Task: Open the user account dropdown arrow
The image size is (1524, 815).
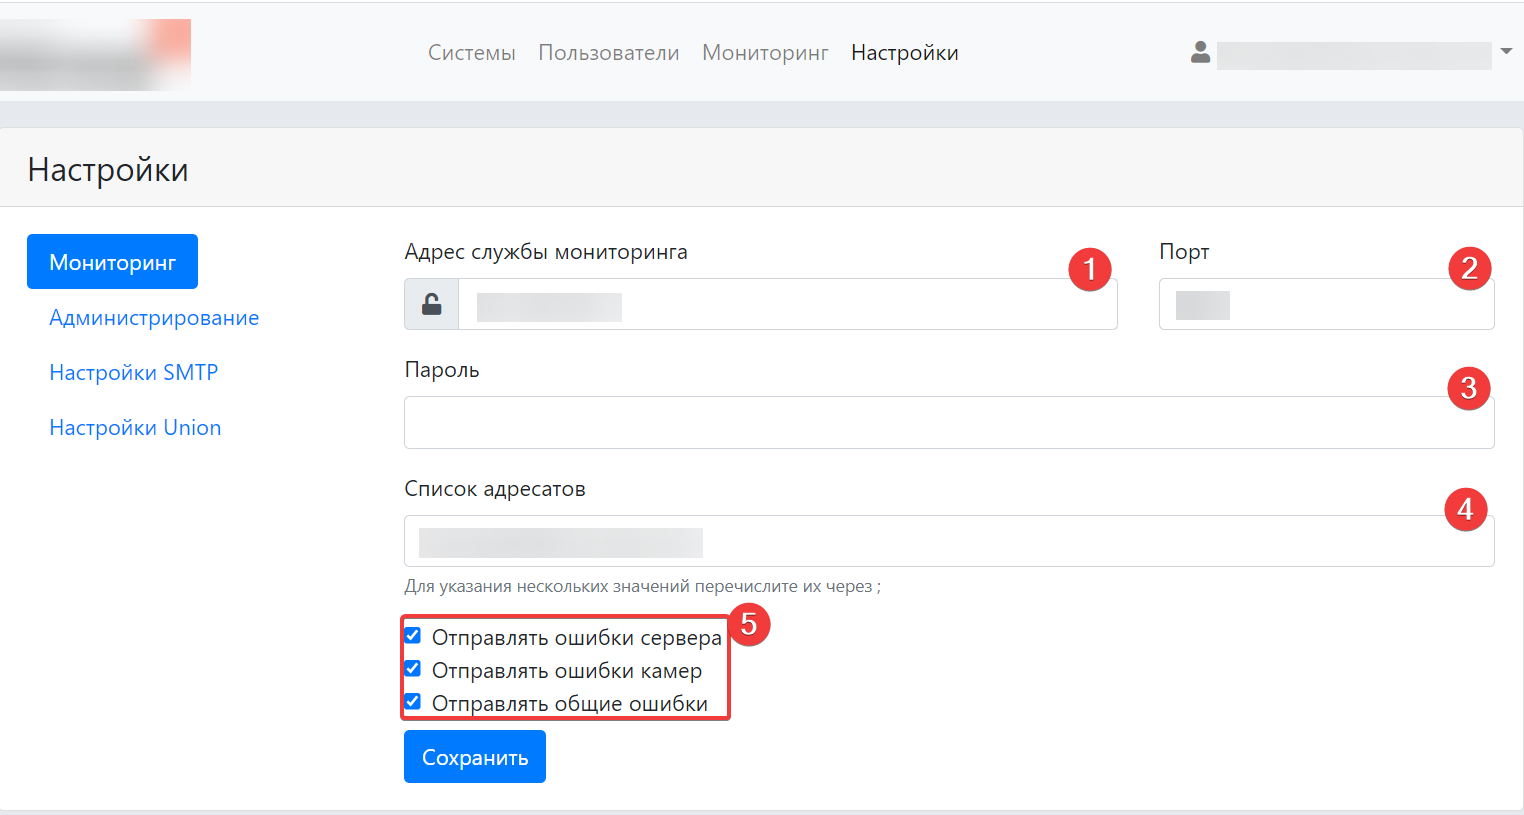Action: point(1506,51)
